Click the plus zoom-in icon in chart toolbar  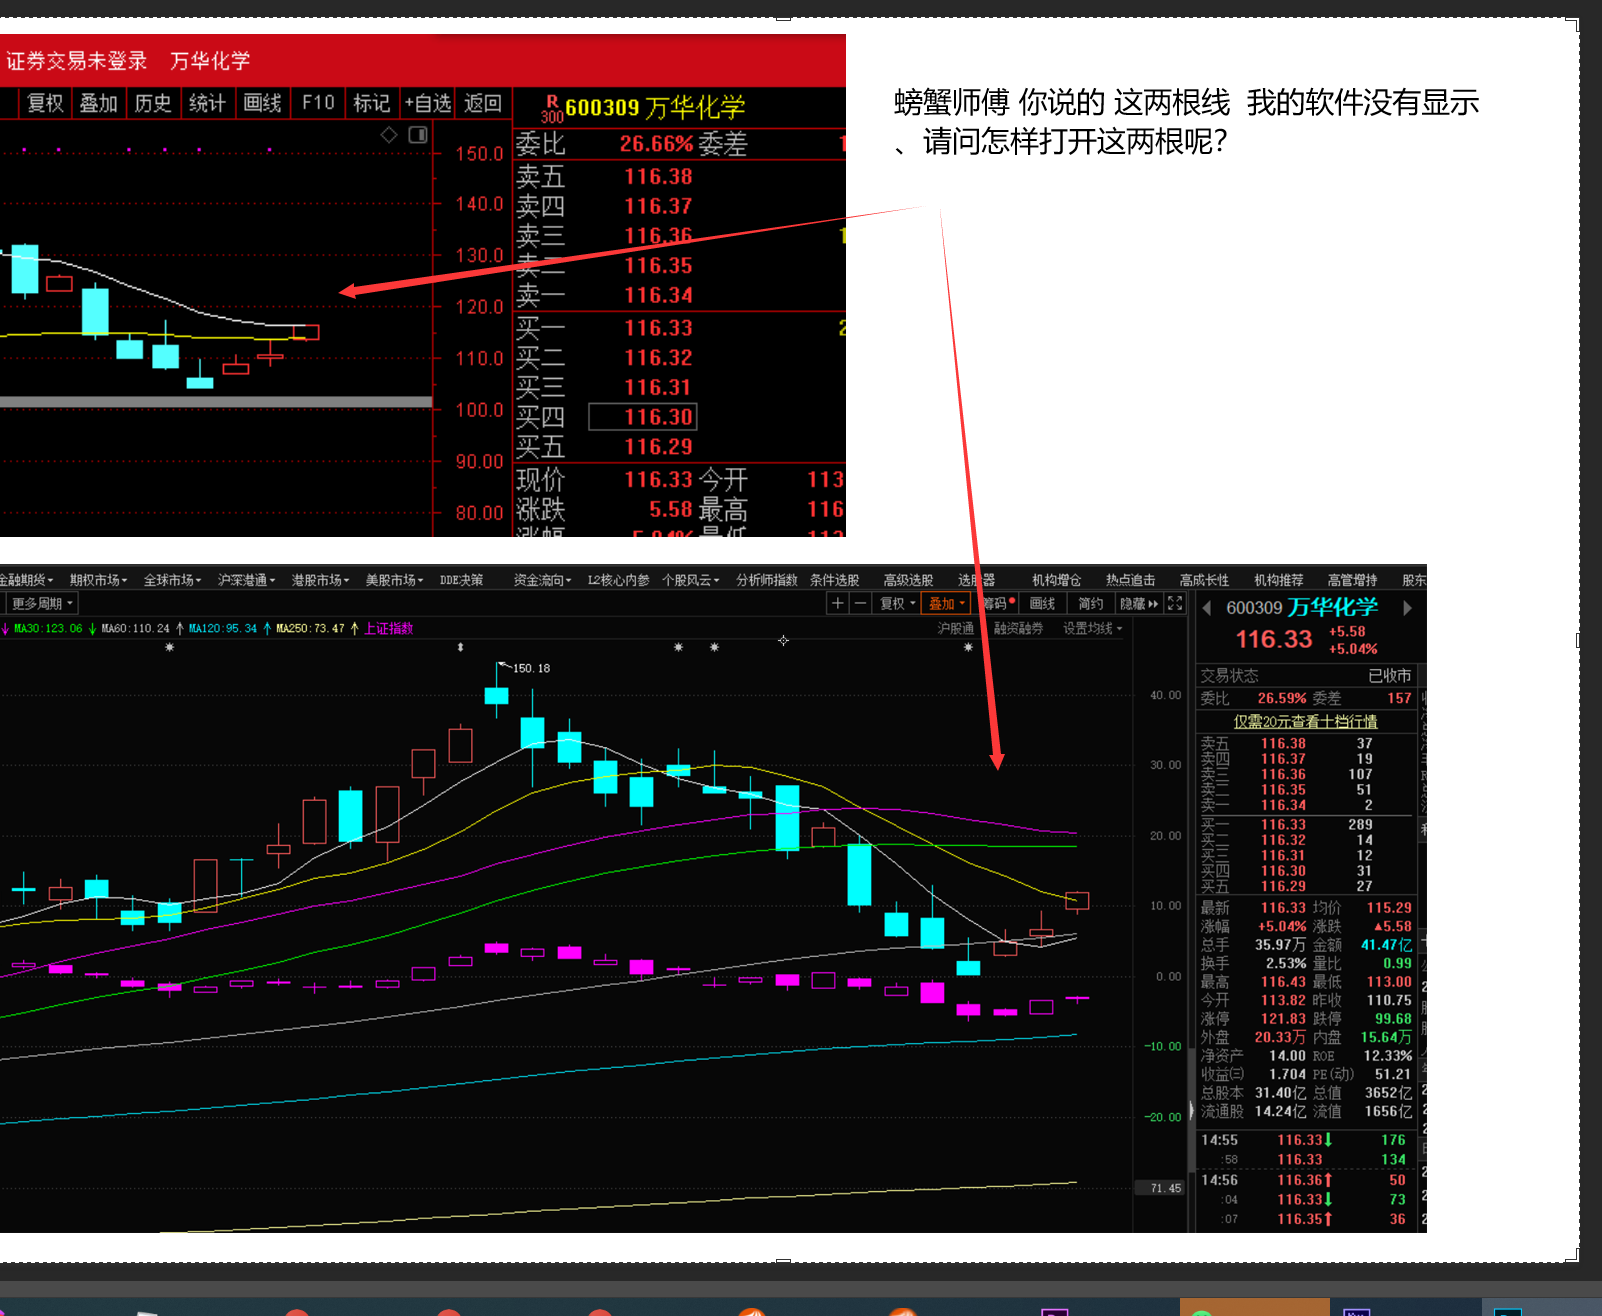click(838, 603)
